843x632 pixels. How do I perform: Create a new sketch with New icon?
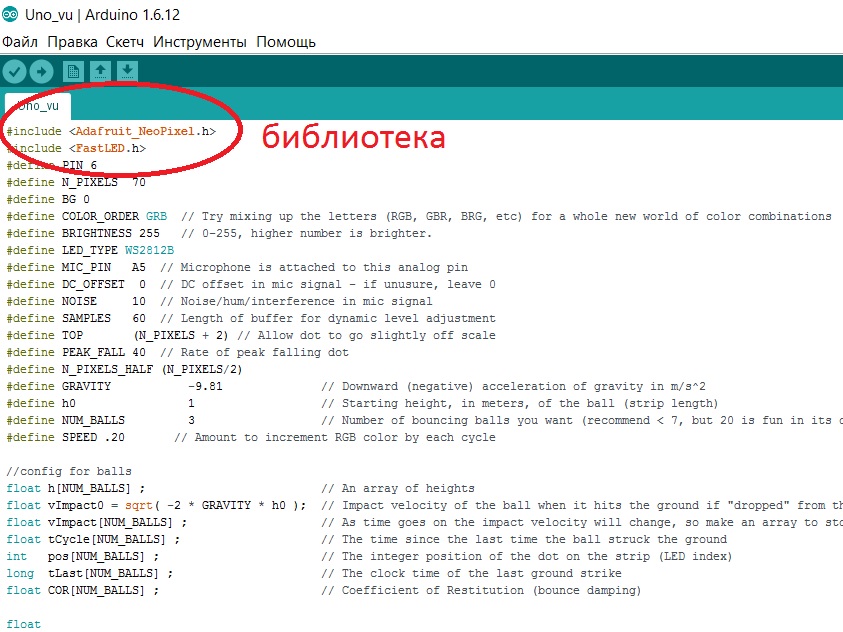pos(73,71)
